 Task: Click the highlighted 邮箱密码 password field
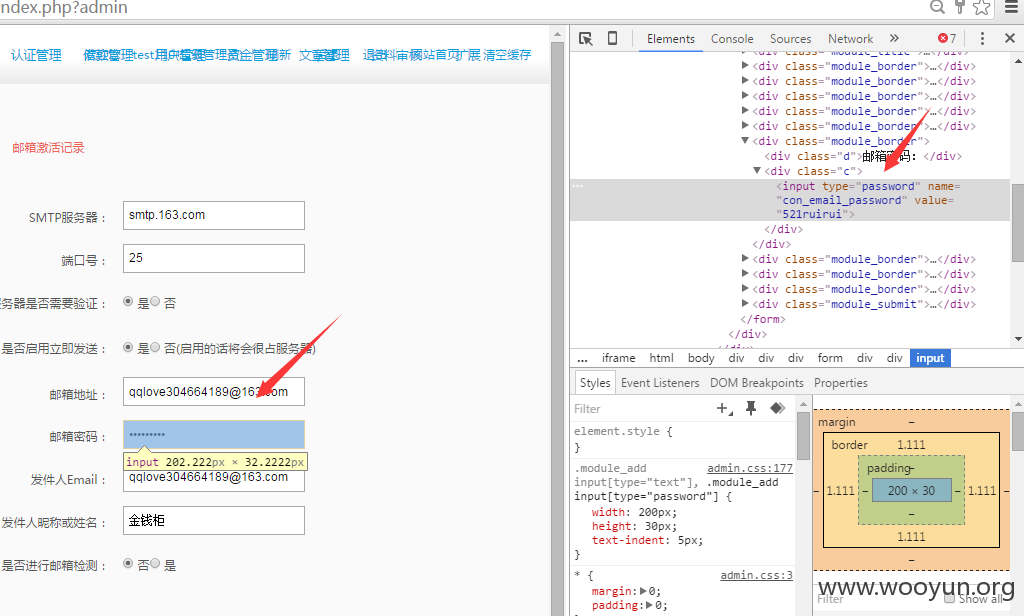214,435
